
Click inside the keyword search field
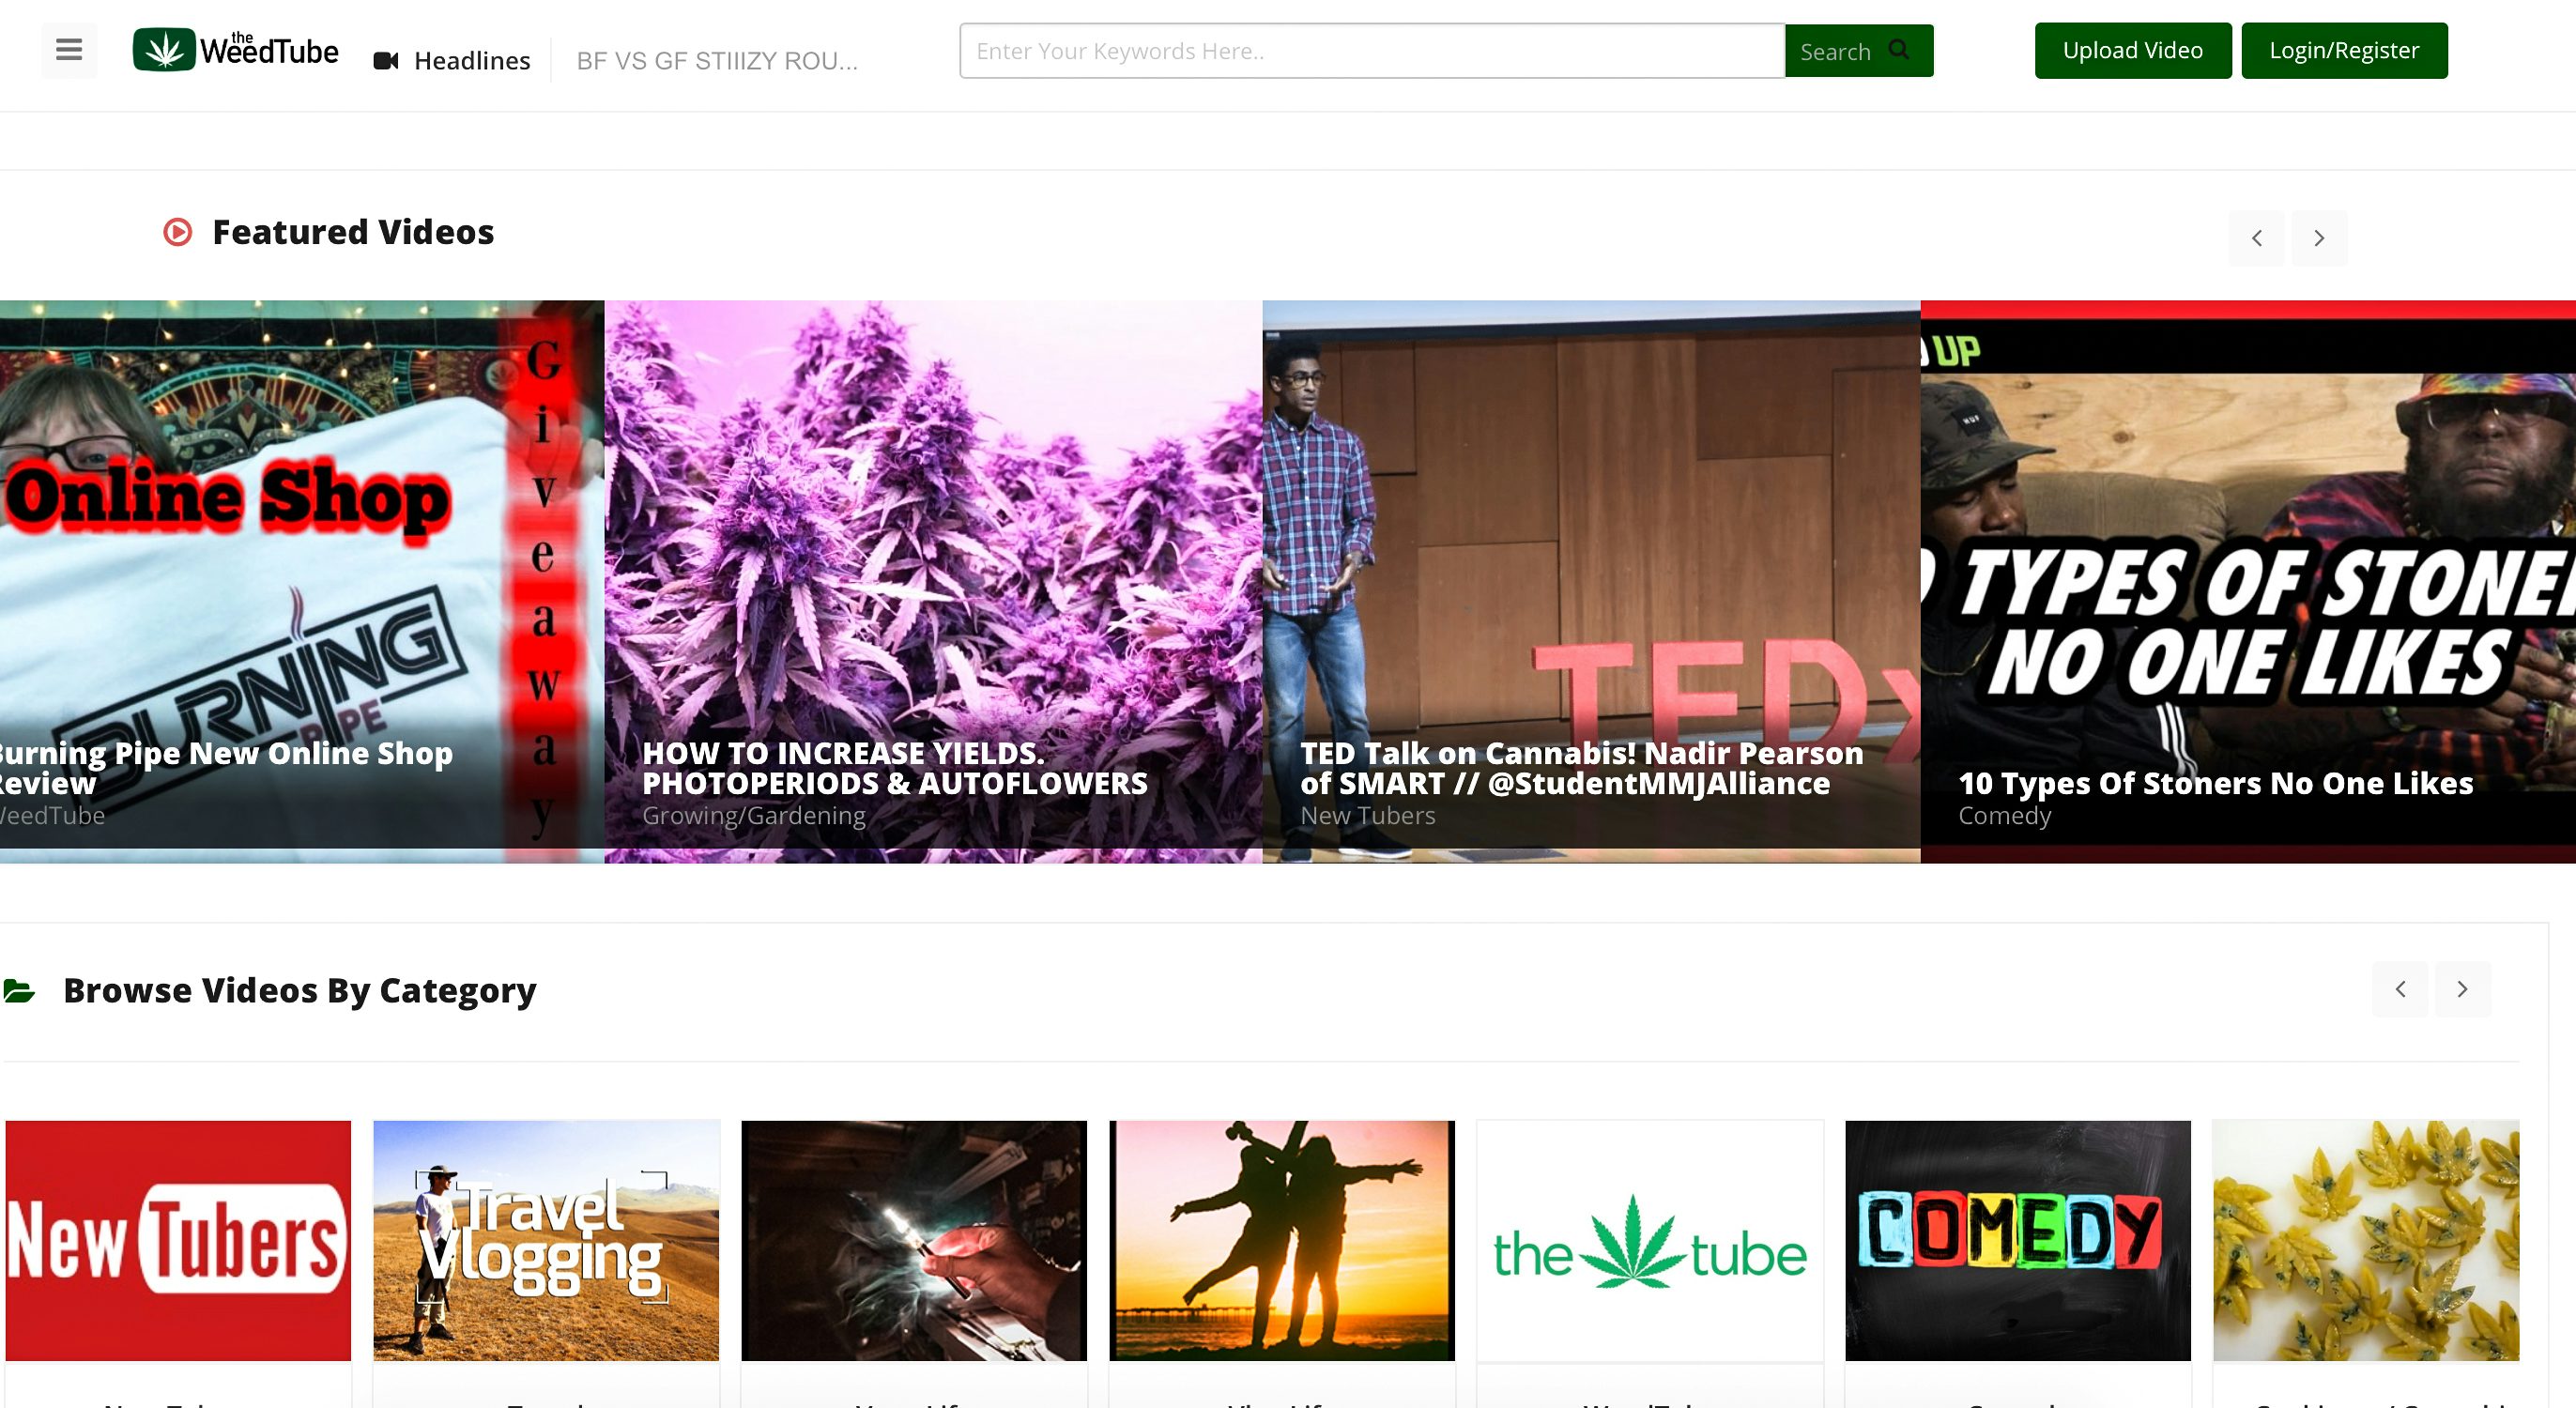coord(1370,50)
